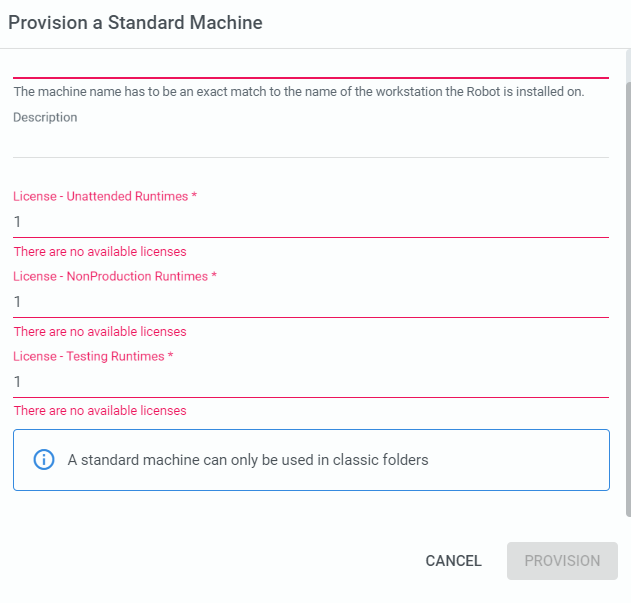This screenshot has width=631, height=603.
Task: Select the Testing Runtimes value field
Action: [x=311, y=382]
